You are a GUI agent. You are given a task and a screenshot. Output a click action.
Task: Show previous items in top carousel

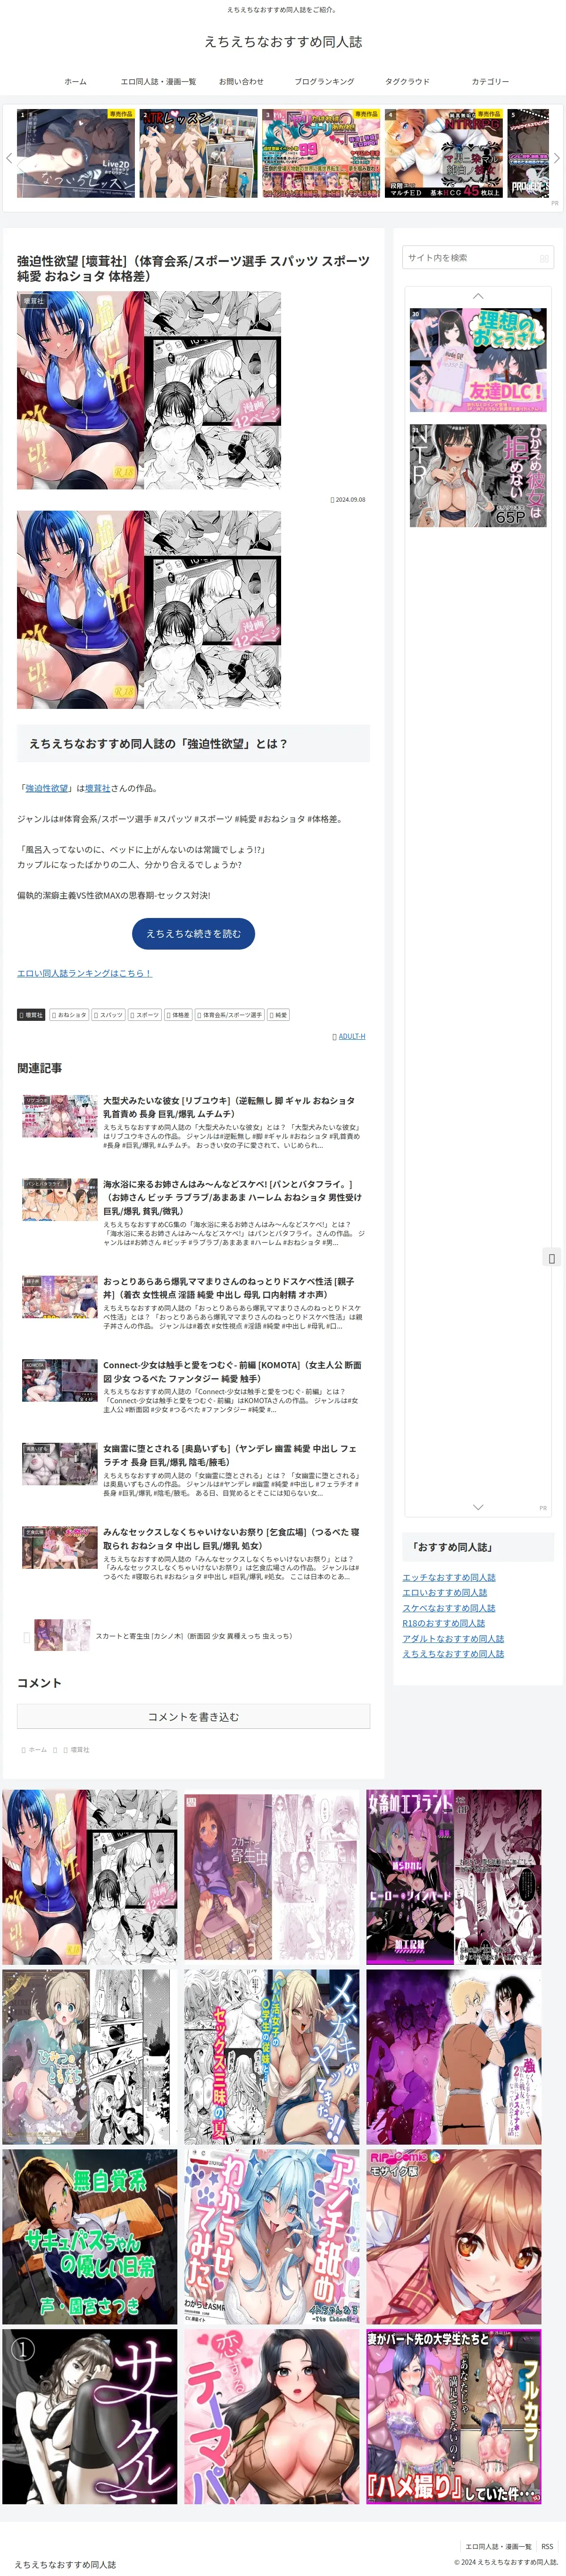[x=9, y=158]
